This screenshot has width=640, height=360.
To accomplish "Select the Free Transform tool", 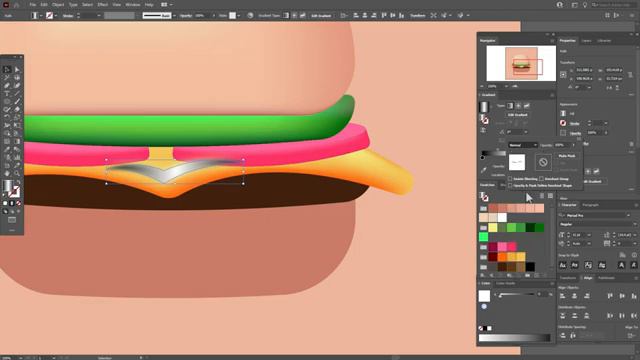I will tap(17, 125).
